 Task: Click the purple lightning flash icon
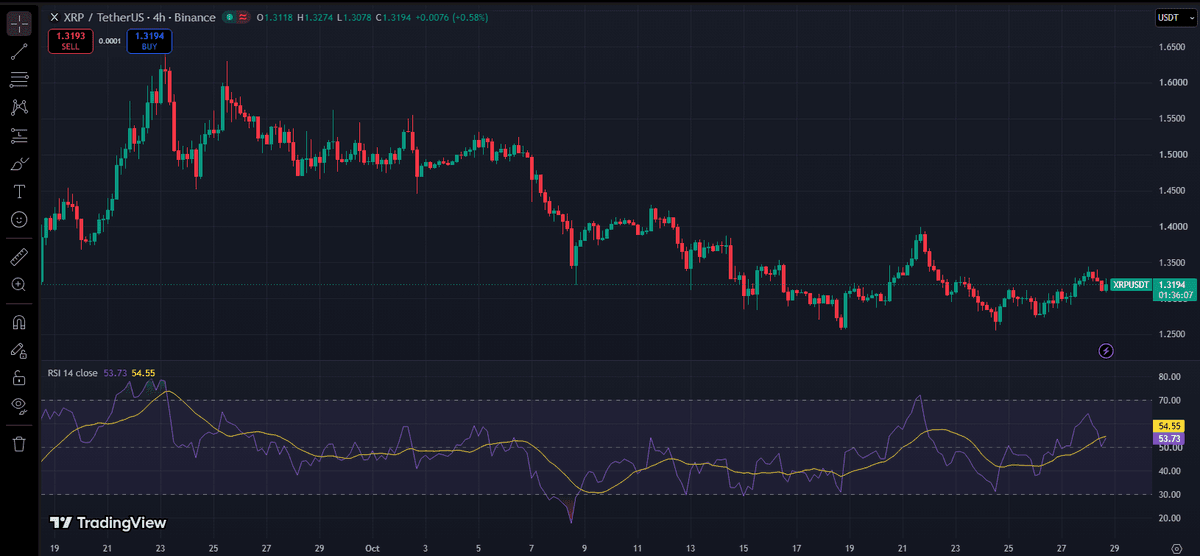coord(1106,351)
